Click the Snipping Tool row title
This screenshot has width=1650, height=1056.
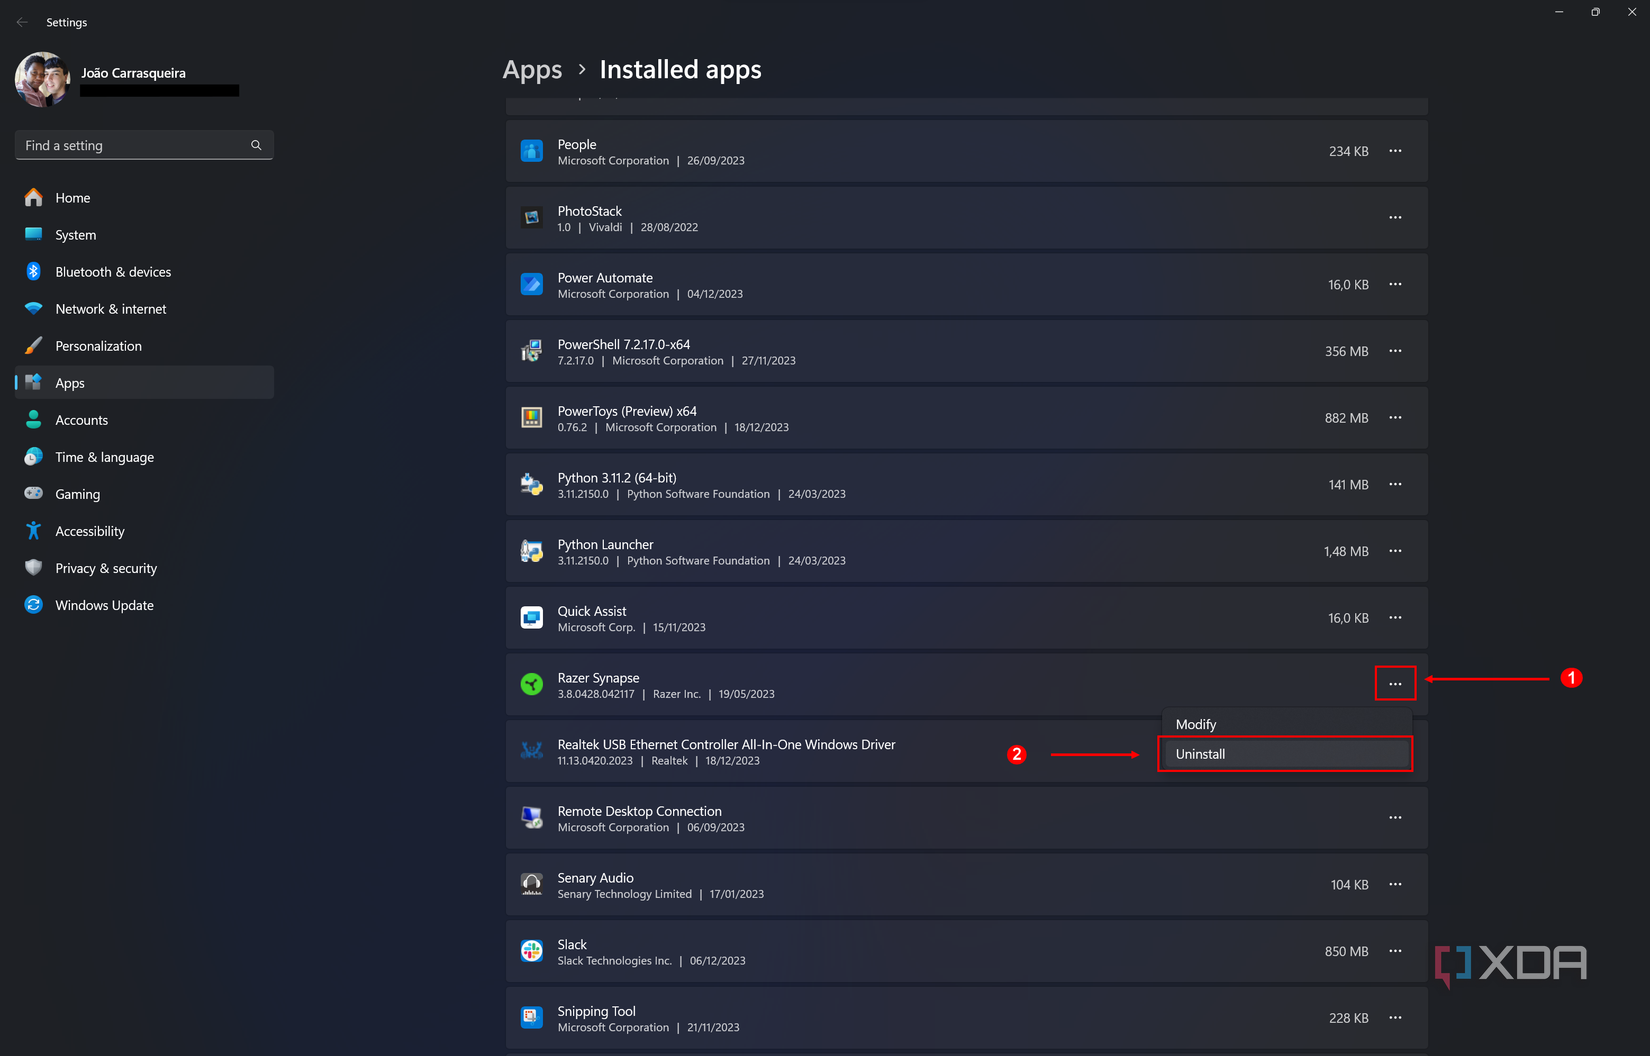596,1011
